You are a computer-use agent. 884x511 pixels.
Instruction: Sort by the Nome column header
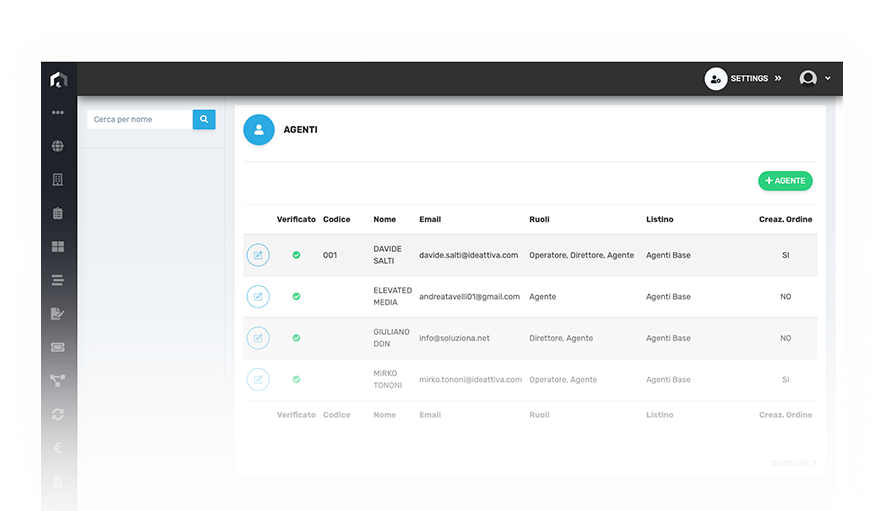(x=384, y=219)
